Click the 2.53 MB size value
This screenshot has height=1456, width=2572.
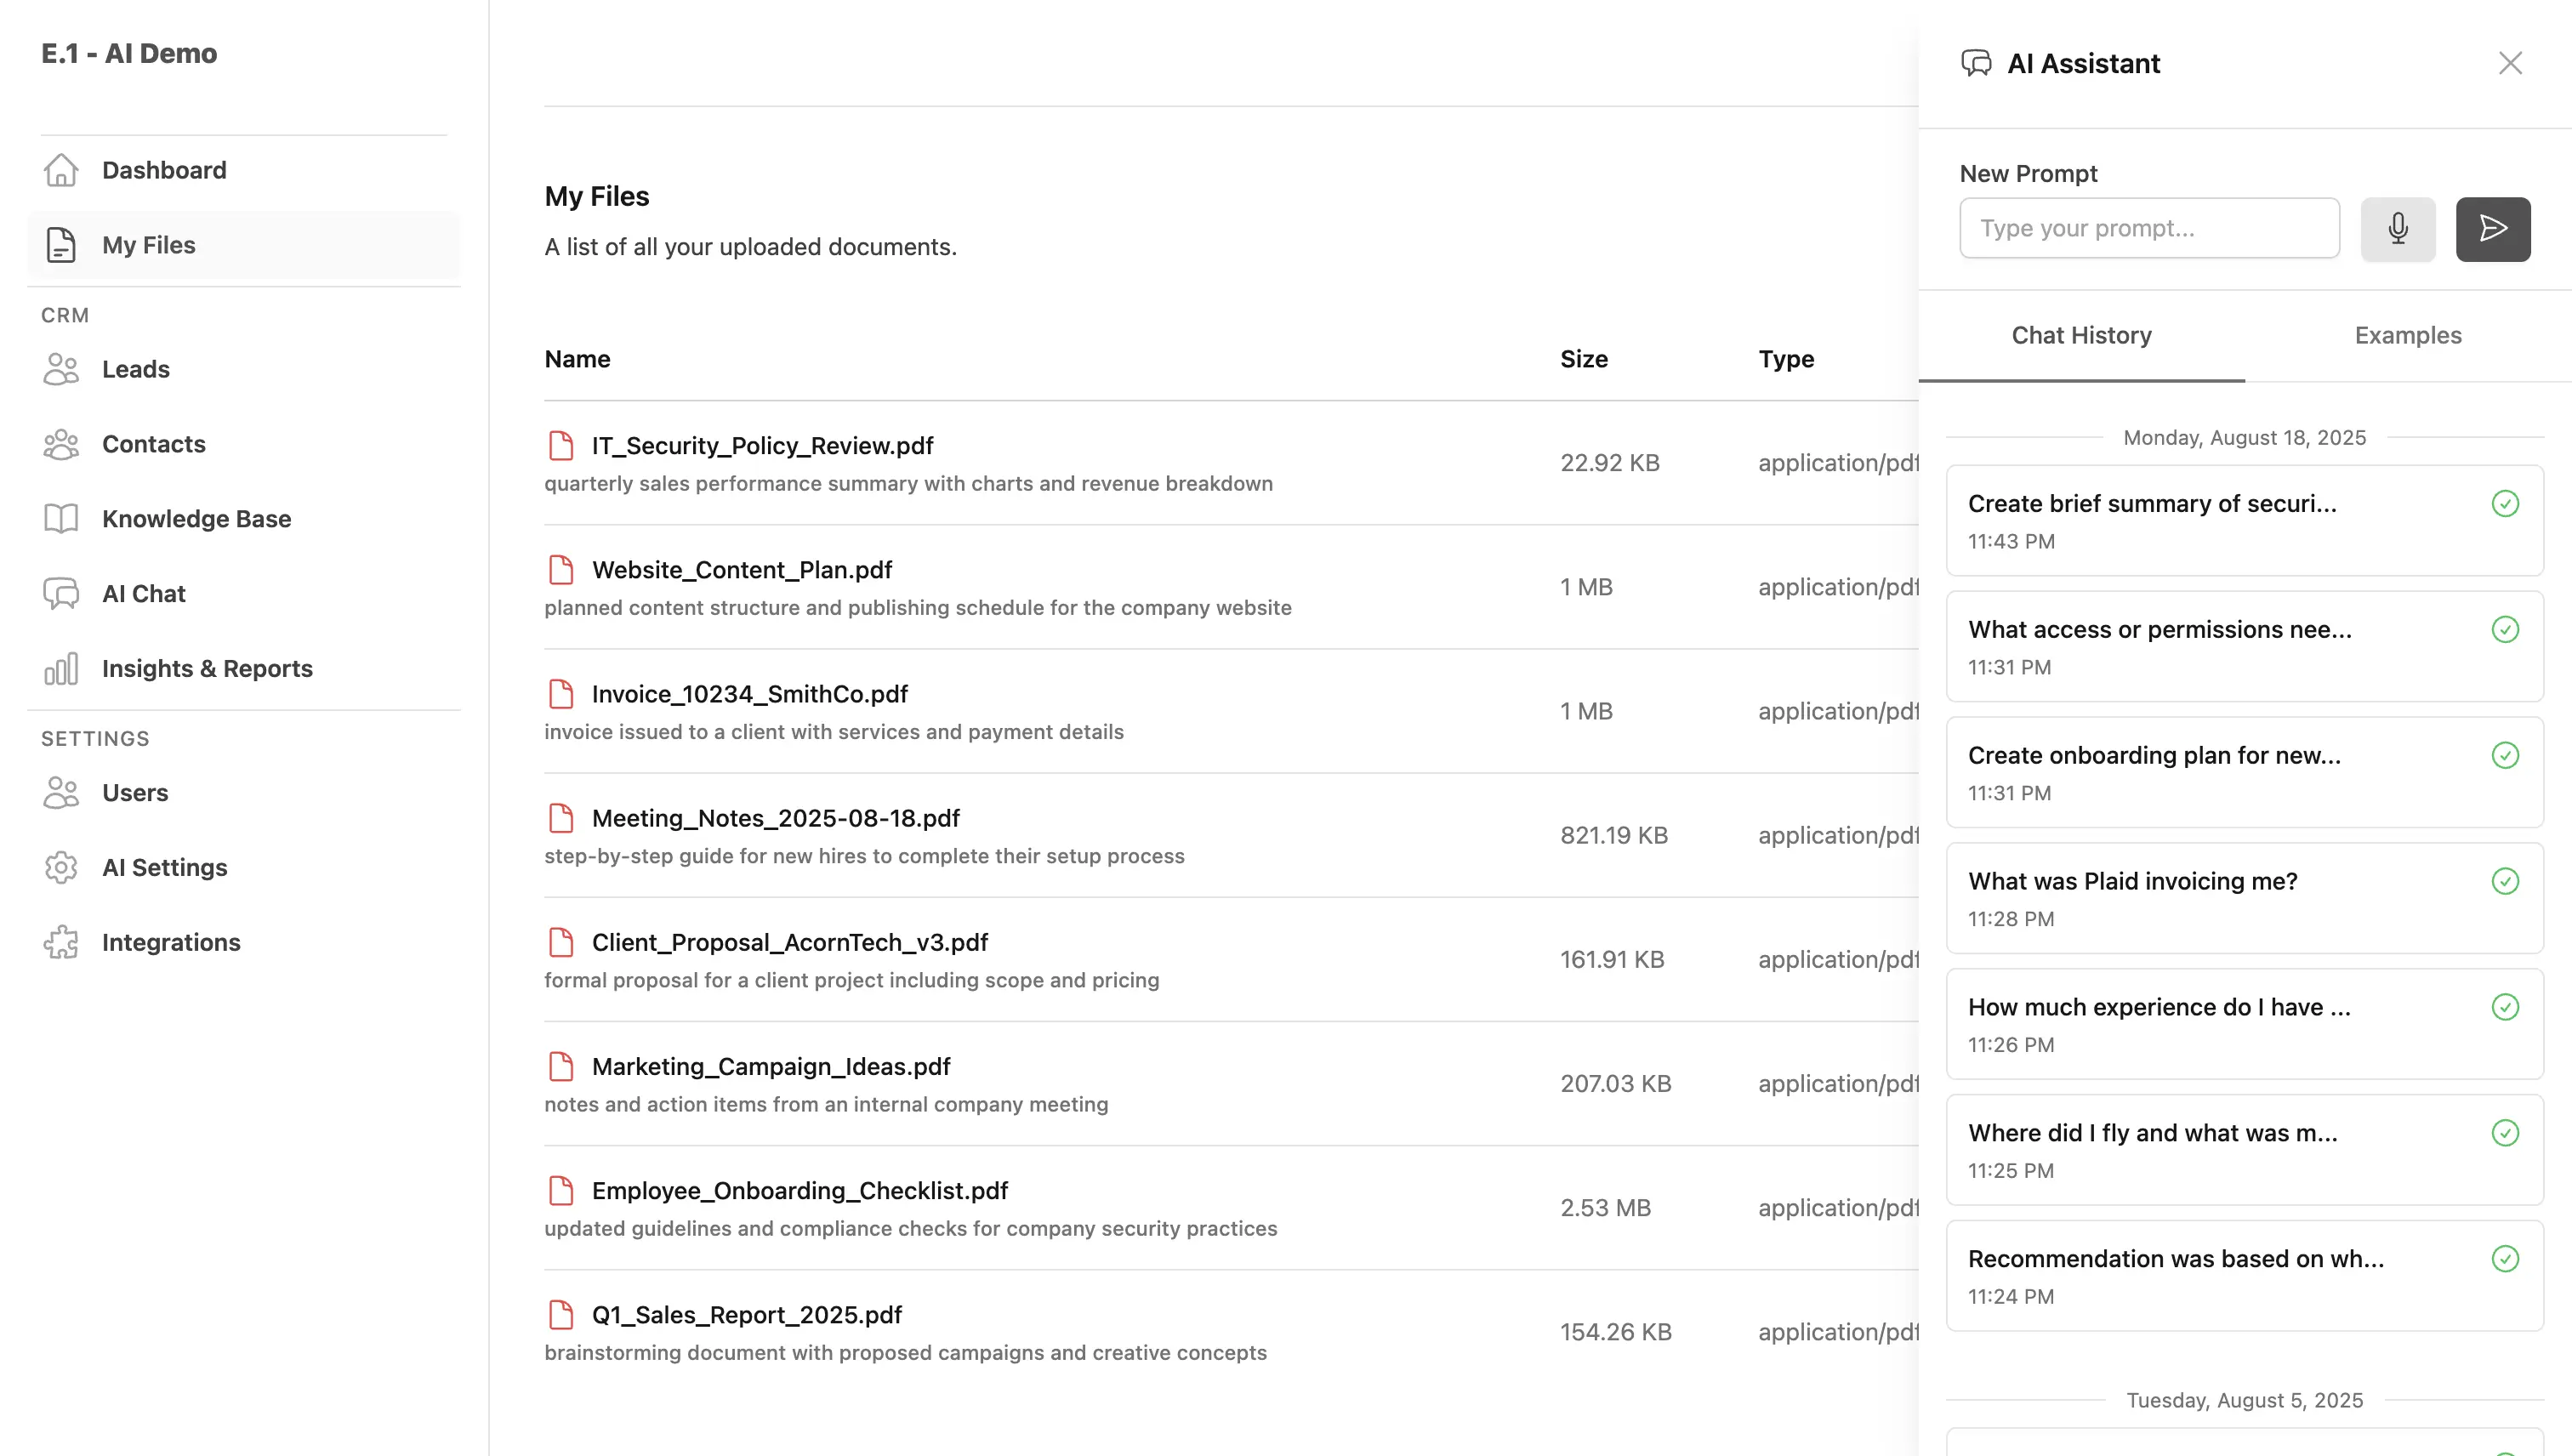(1605, 1208)
